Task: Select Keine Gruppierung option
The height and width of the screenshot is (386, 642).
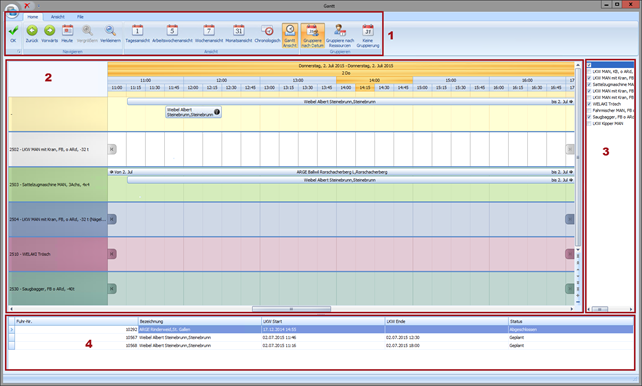Action: point(368,35)
